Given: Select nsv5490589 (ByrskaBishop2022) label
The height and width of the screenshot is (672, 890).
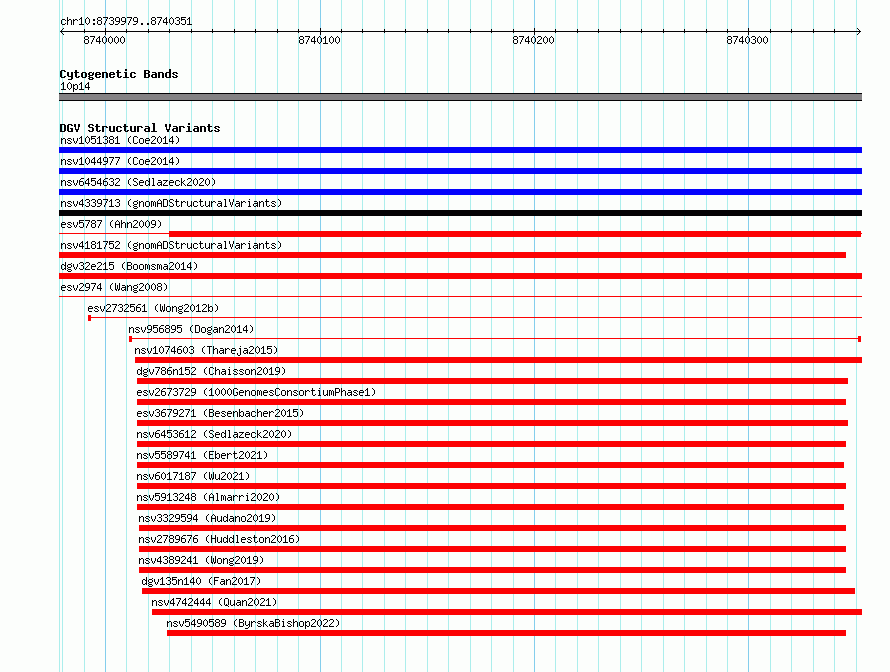Looking at the screenshot, I should coord(253,623).
